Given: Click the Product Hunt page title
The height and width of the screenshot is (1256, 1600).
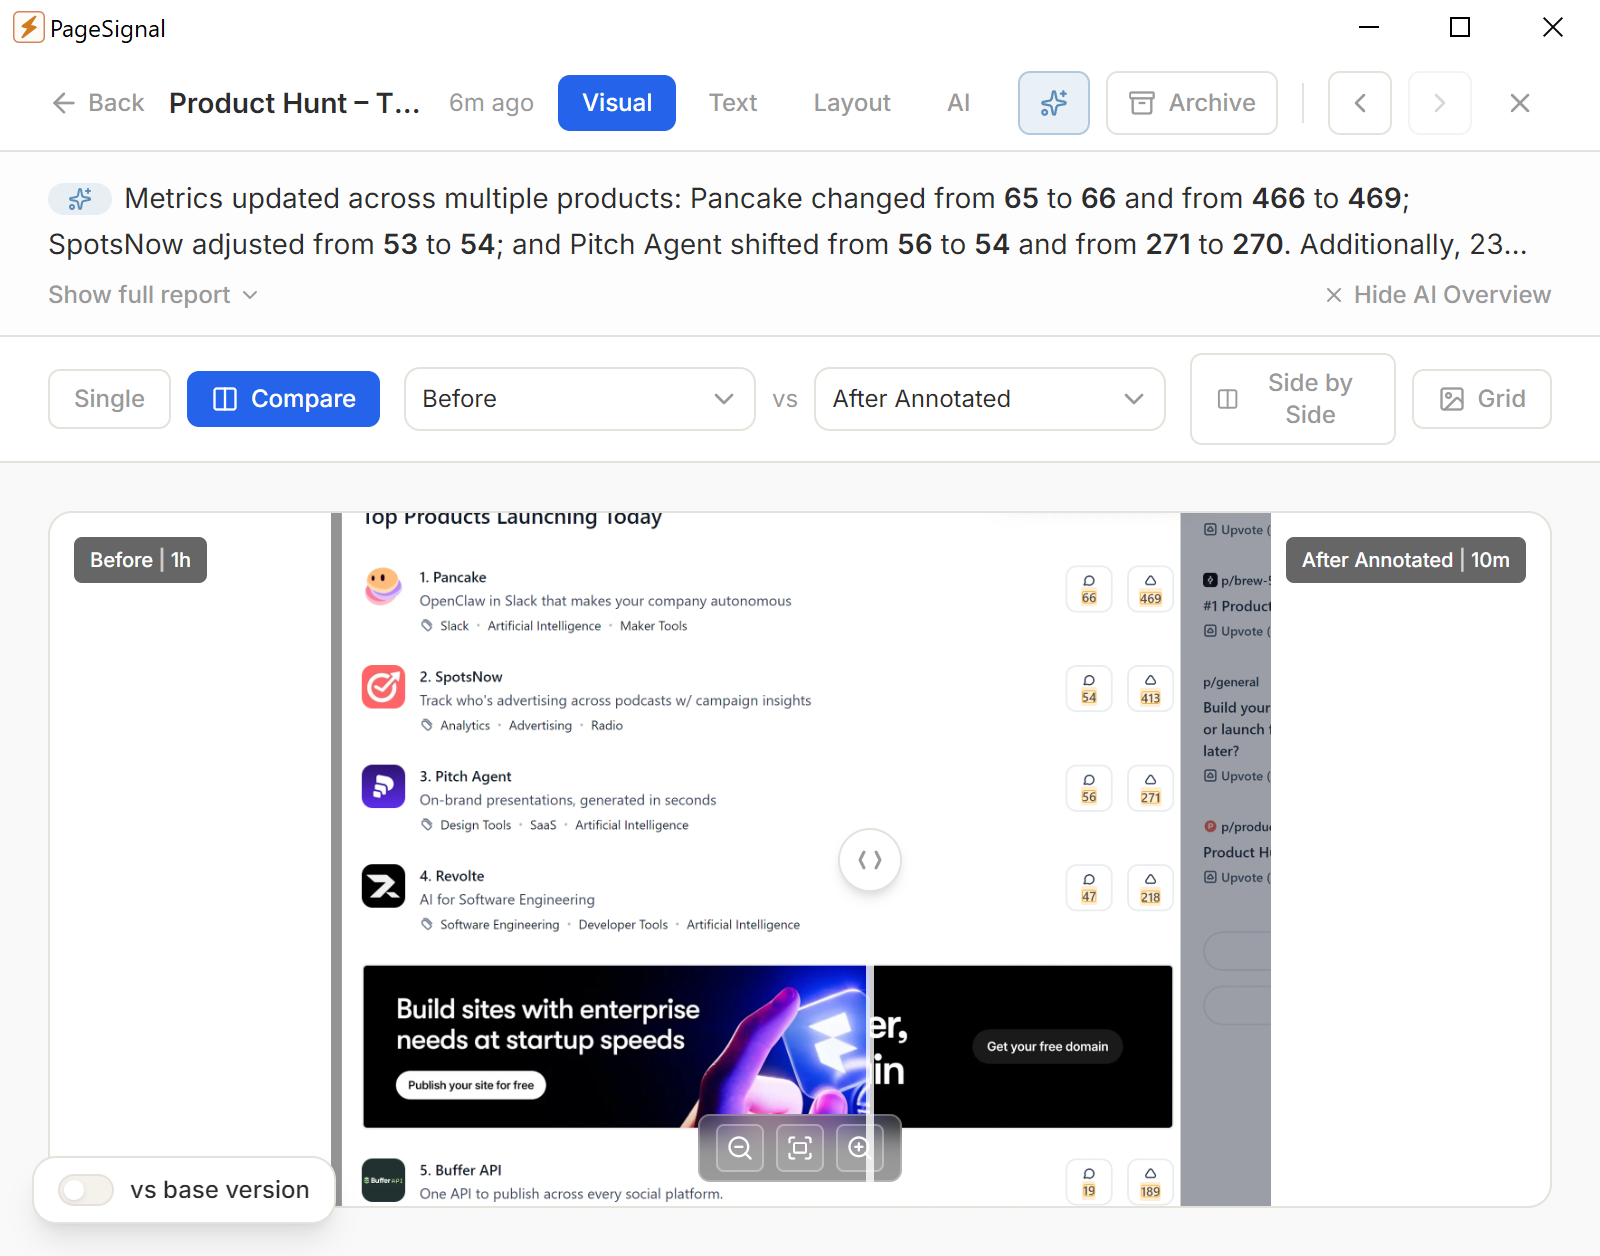Looking at the screenshot, I should [294, 103].
